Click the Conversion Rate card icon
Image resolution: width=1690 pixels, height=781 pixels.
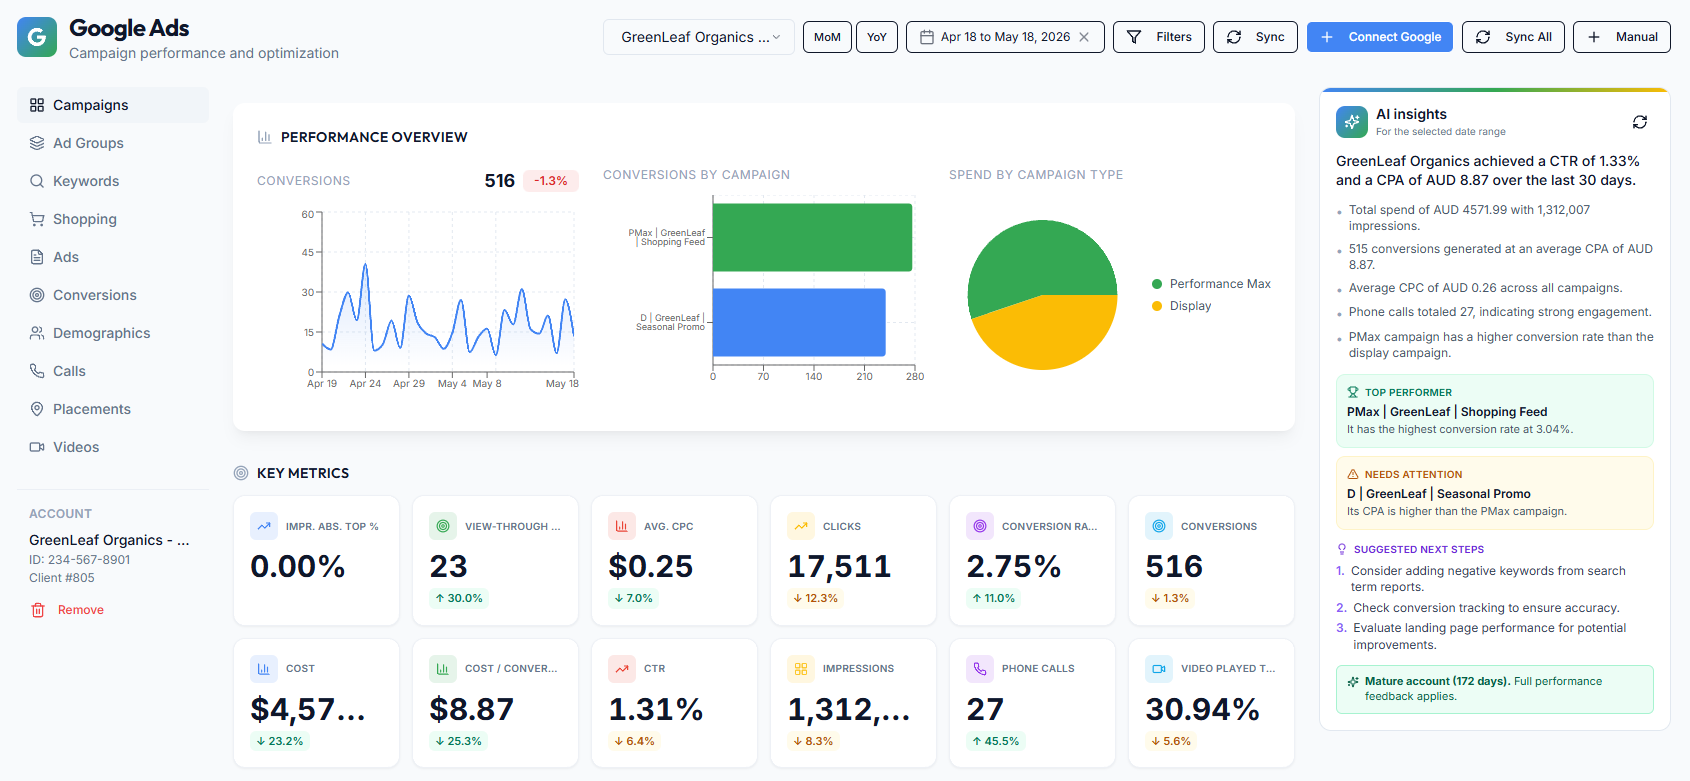tap(980, 526)
